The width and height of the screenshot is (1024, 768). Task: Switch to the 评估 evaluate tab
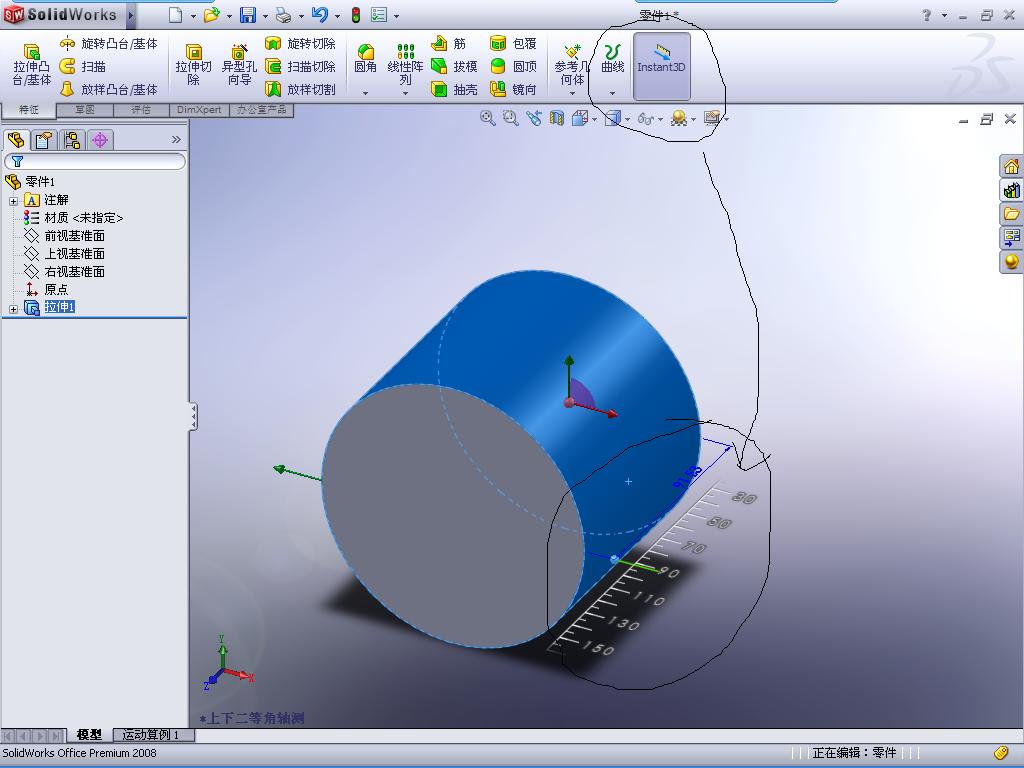(x=141, y=110)
